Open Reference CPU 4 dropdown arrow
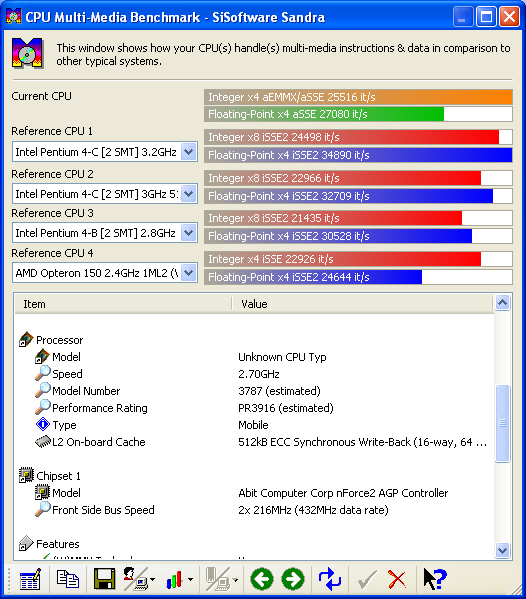The image size is (526, 599). tap(188, 273)
